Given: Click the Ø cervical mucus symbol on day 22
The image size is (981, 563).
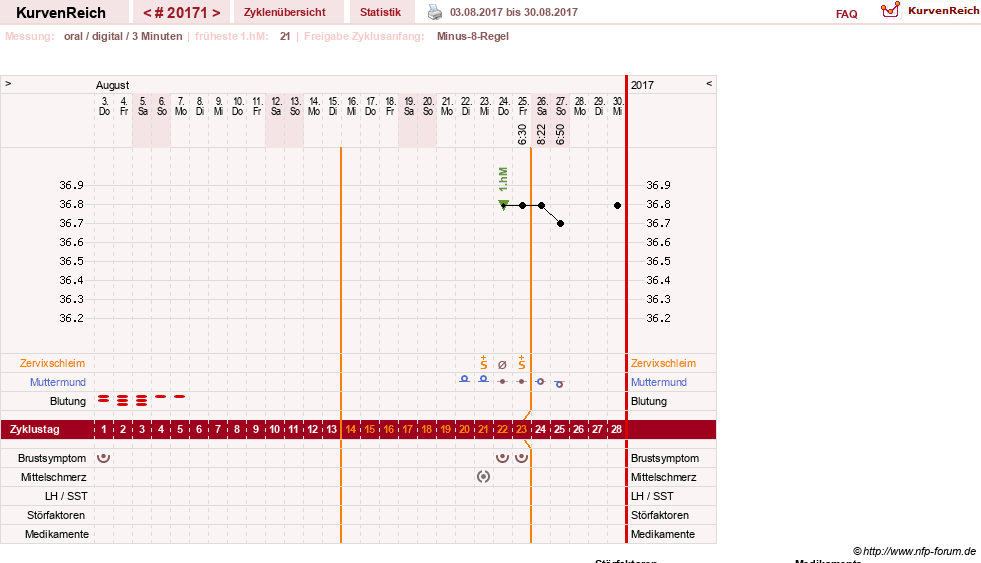Looking at the screenshot, I should (502, 365).
